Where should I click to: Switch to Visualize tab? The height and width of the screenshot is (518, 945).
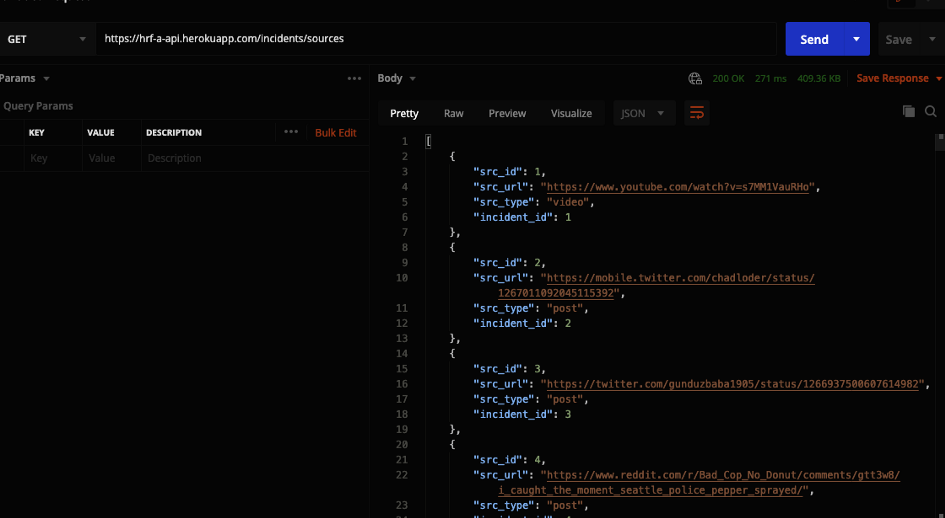click(571, 113)
